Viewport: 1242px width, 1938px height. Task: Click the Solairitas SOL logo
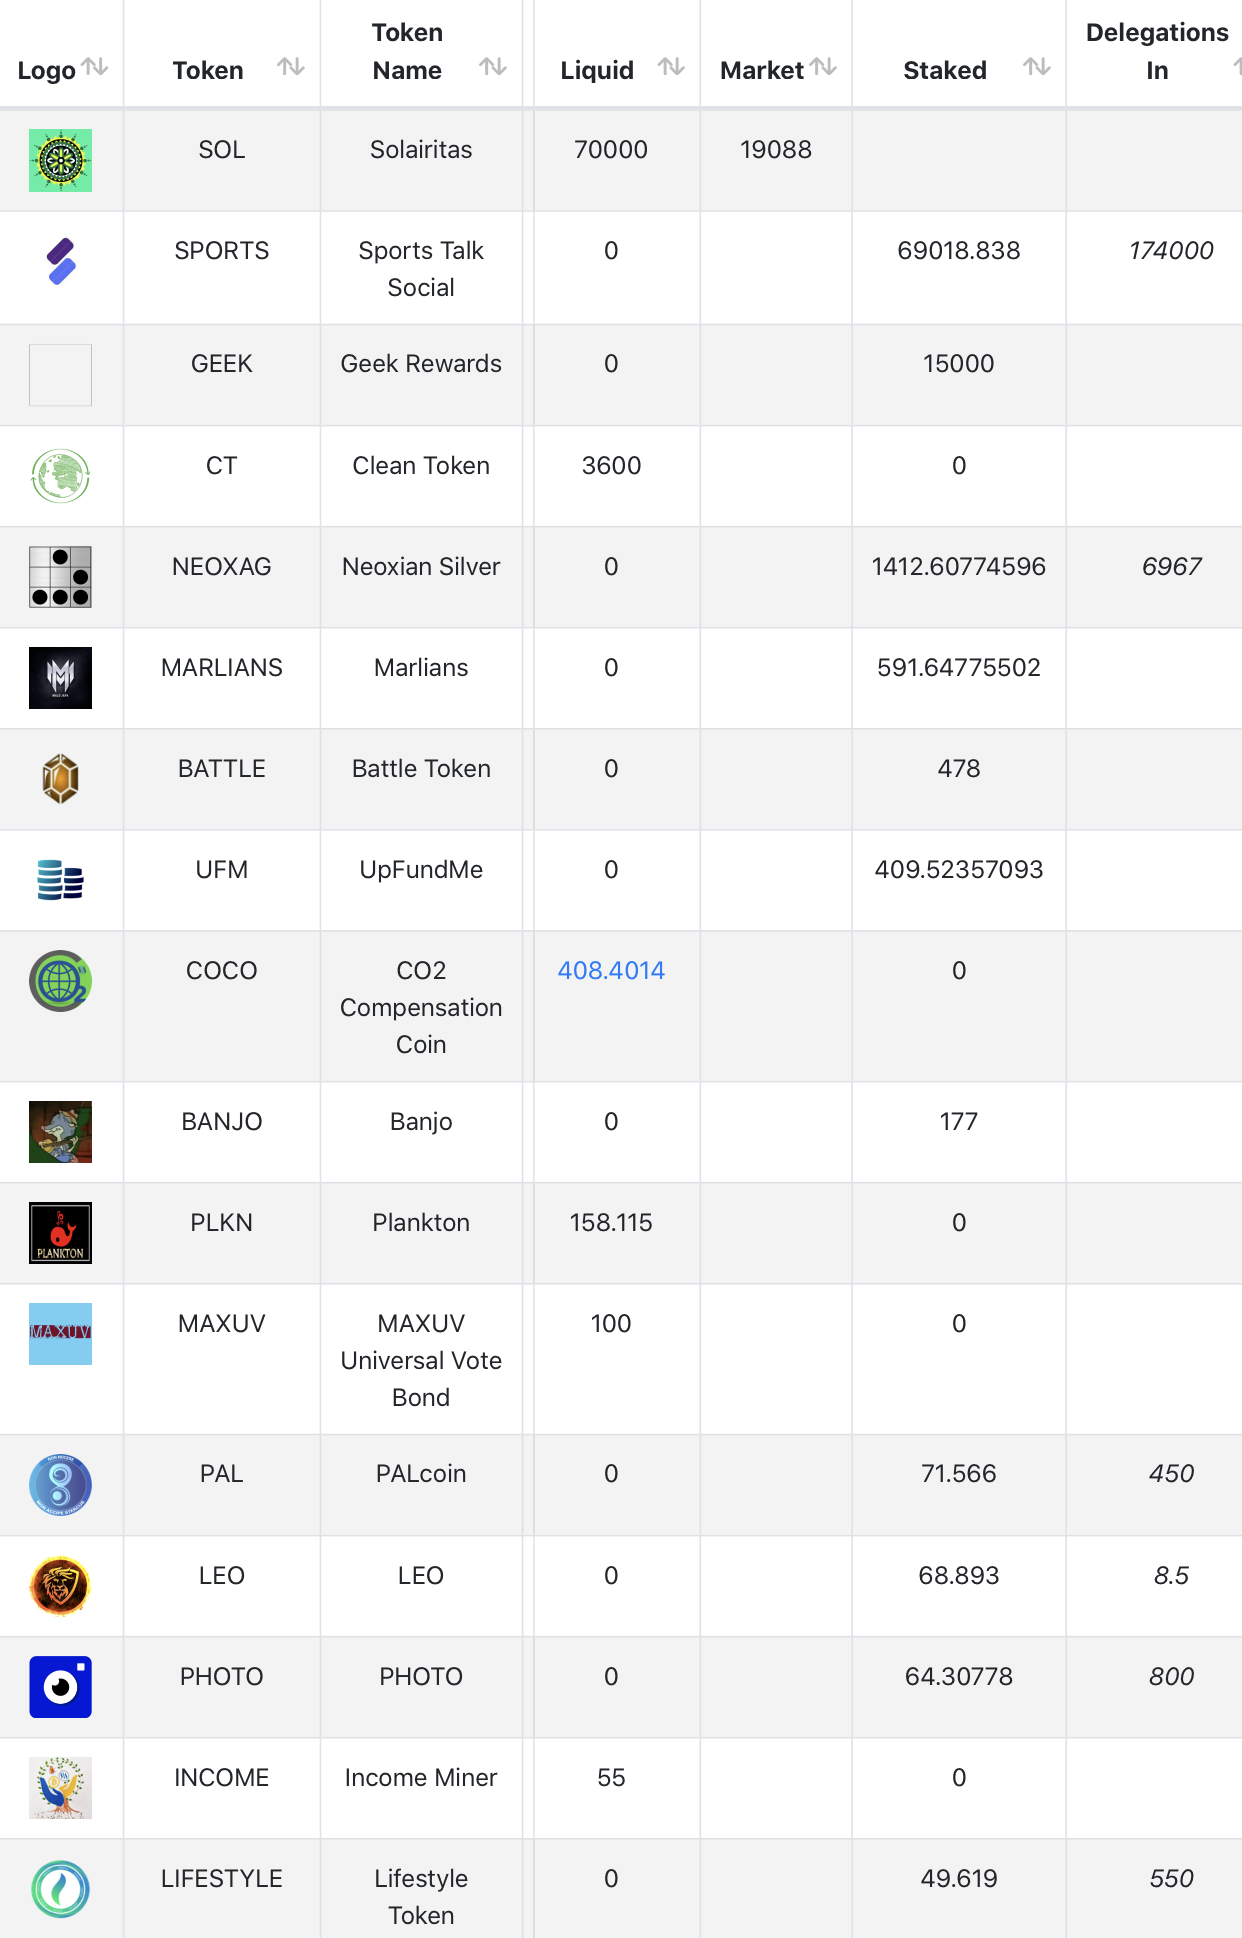60,160
